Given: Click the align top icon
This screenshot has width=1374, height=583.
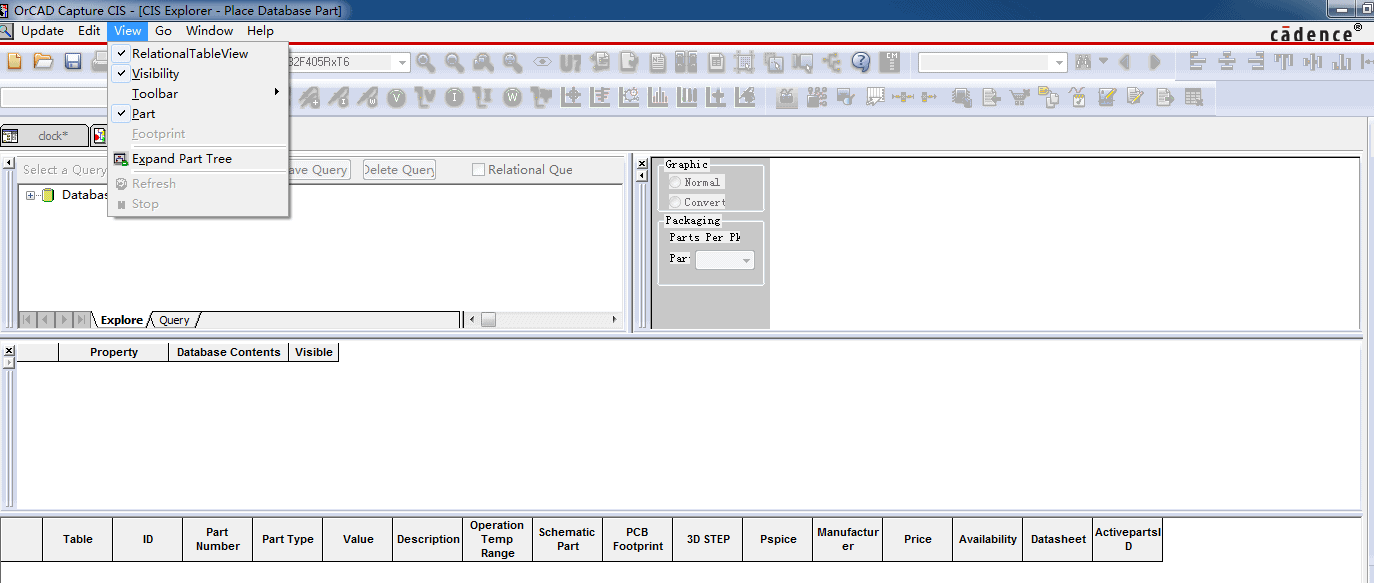Looking at the screenshot, I should (x=1284, y=62).
